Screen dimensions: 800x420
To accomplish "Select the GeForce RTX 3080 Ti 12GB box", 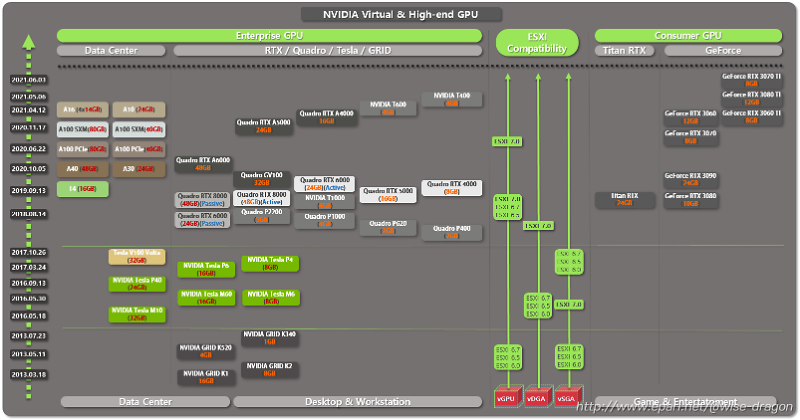I will pos(752,98).
